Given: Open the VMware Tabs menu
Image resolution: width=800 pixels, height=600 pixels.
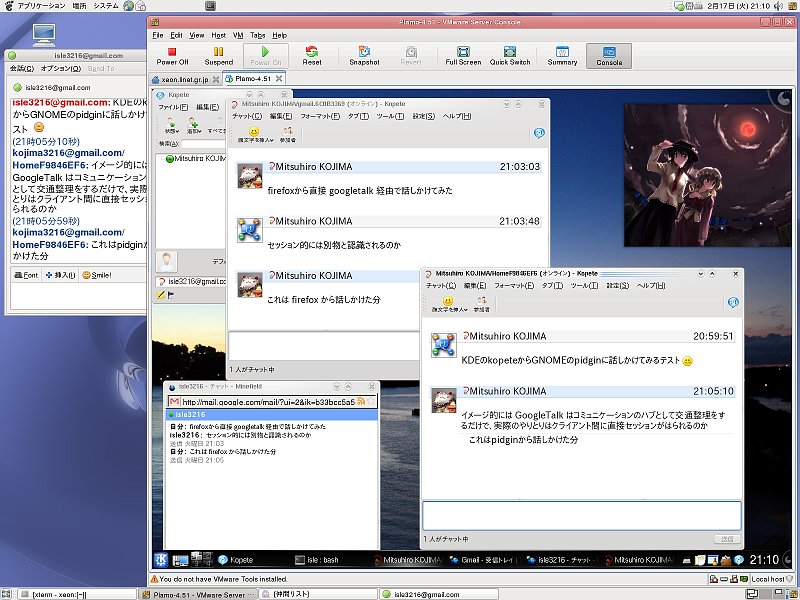Looking at the screenshot, I should 258,35.
